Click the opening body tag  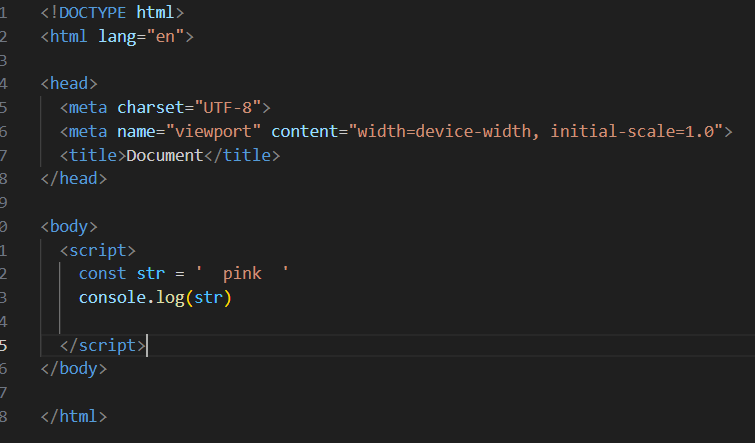tap(69, 226)
